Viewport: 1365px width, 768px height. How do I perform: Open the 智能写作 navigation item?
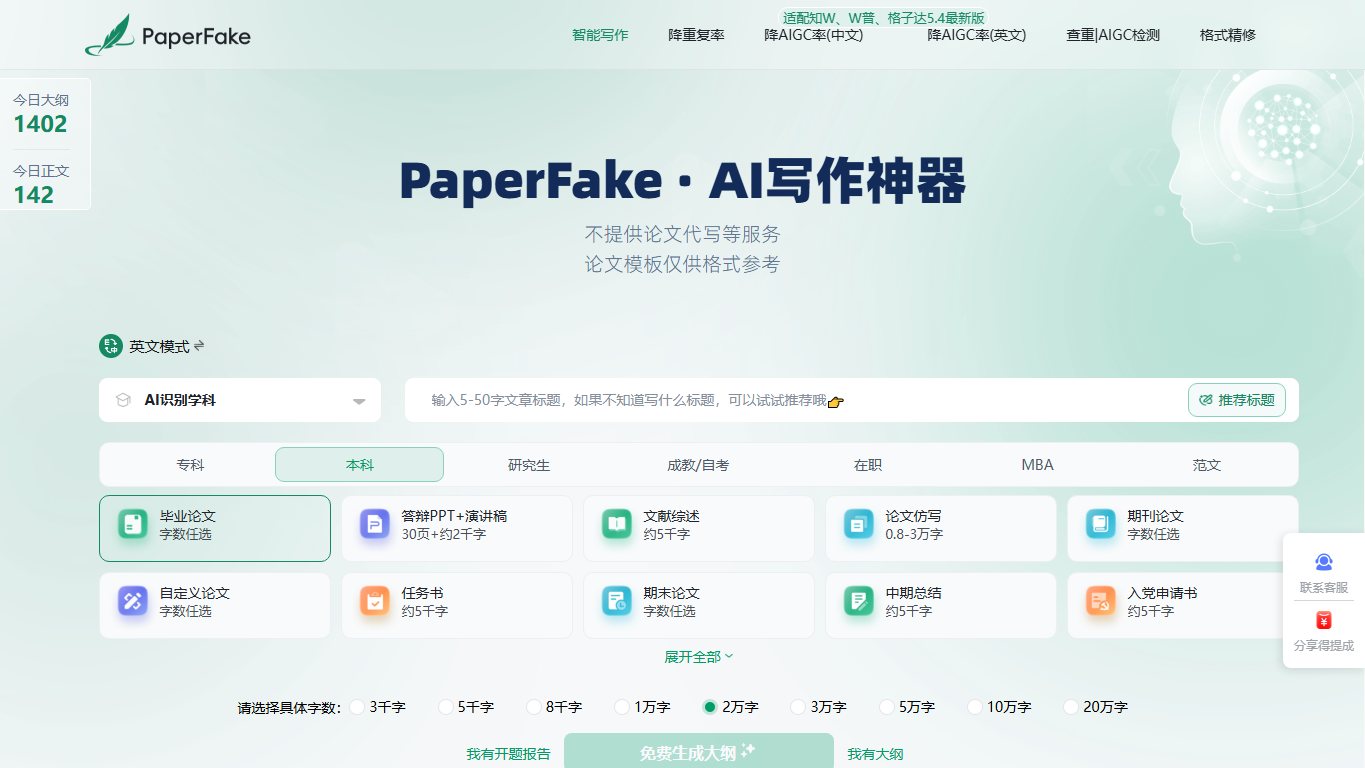(600, 35)
